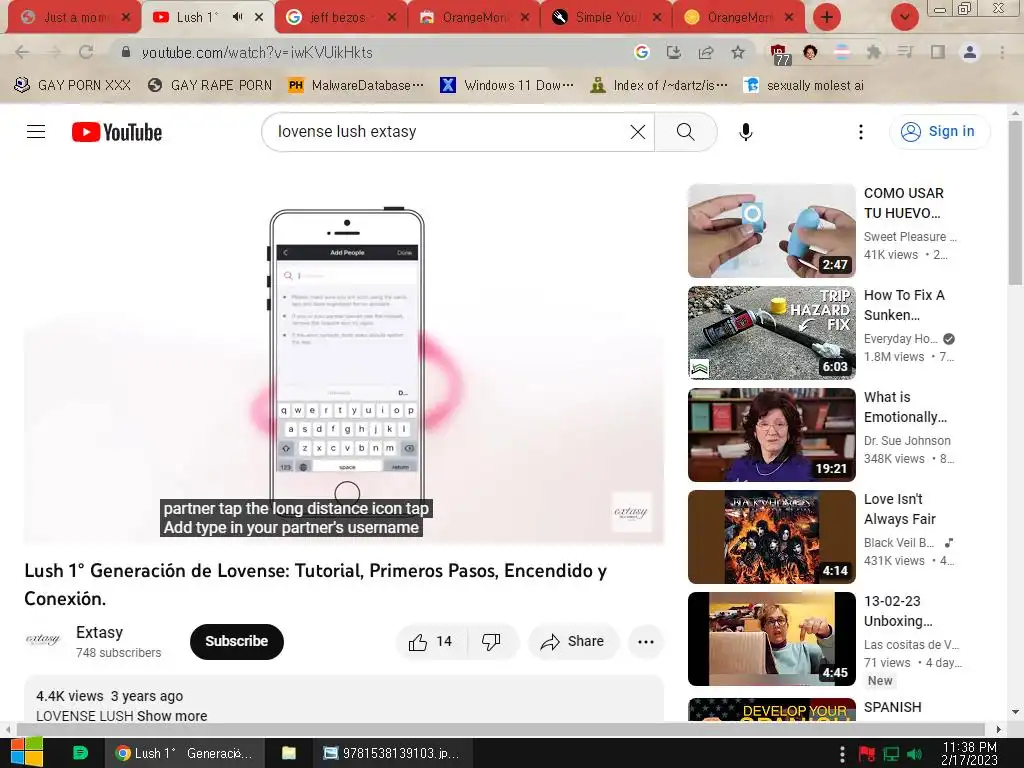The height and width of the screenshot is (768, 1024).
Task: Open the Windows Start button
Action: pos(27,752)
